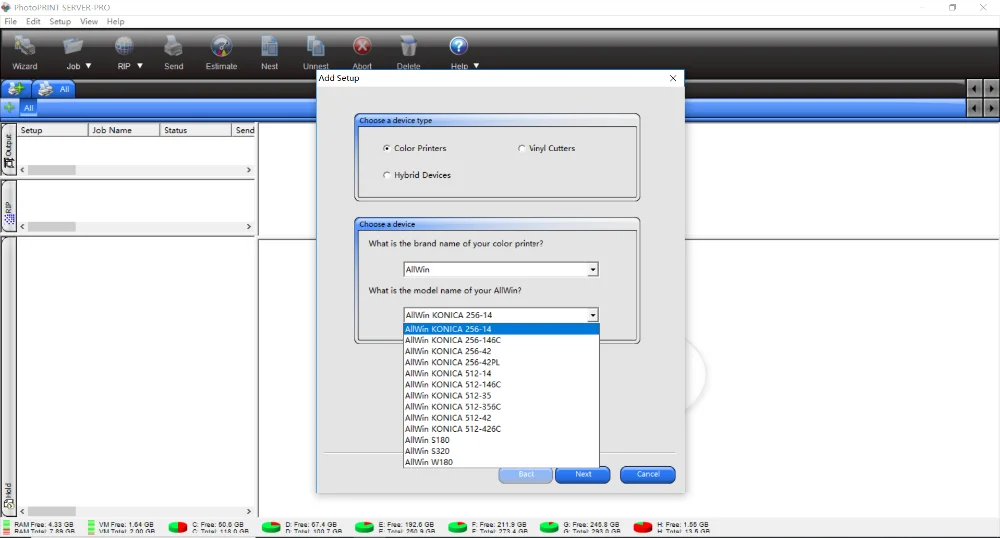The height and width of the screenshot is (538, 1000).
Task: Click the Output panel horizontal scrollbar thumb
Action: pos(52,170)
